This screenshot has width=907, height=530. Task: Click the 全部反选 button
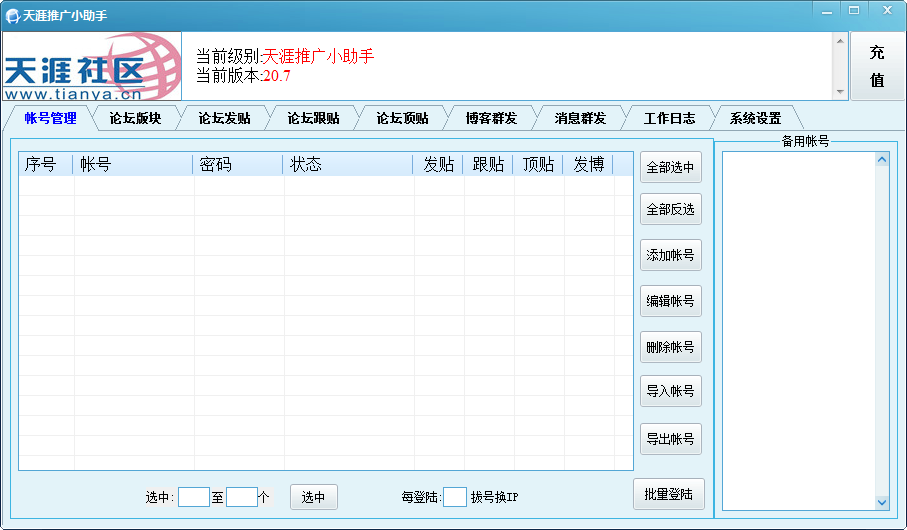(670, 209)
